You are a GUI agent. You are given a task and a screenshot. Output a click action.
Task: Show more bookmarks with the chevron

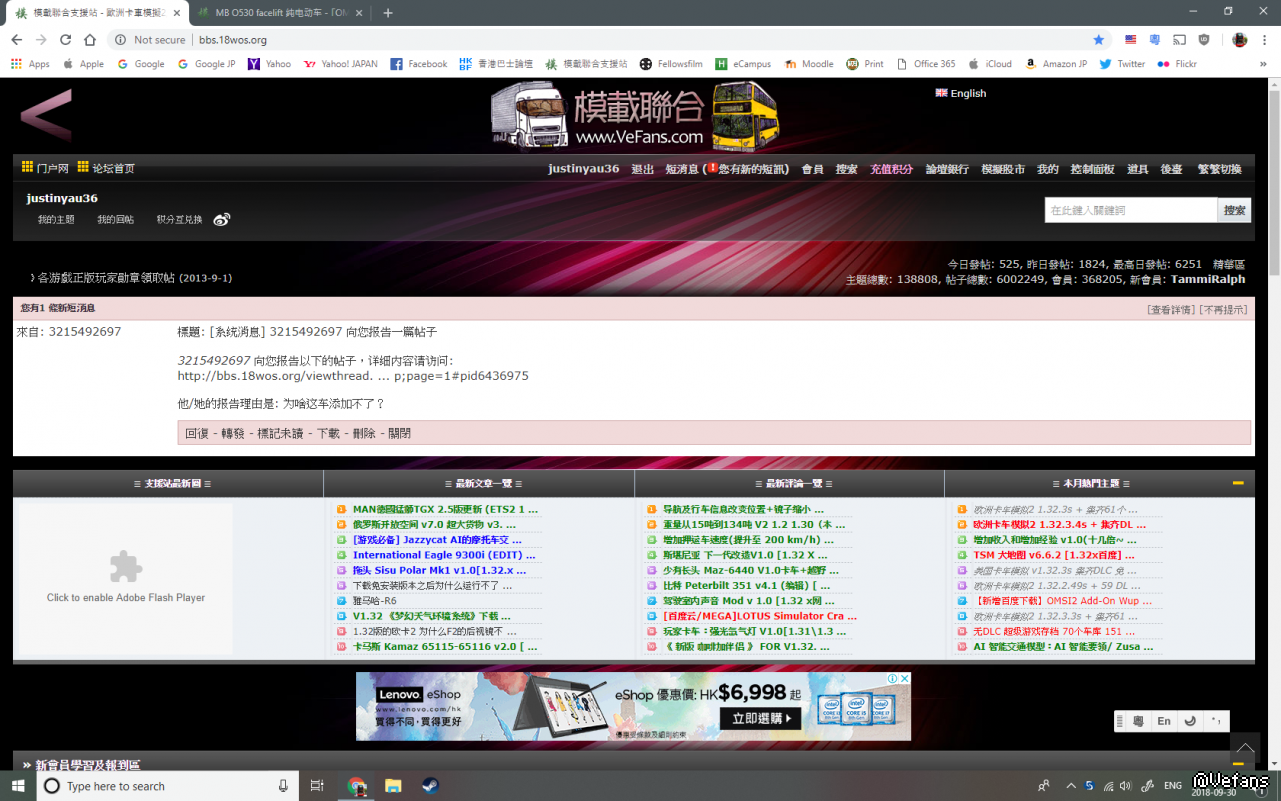(x=1263, y=64)
